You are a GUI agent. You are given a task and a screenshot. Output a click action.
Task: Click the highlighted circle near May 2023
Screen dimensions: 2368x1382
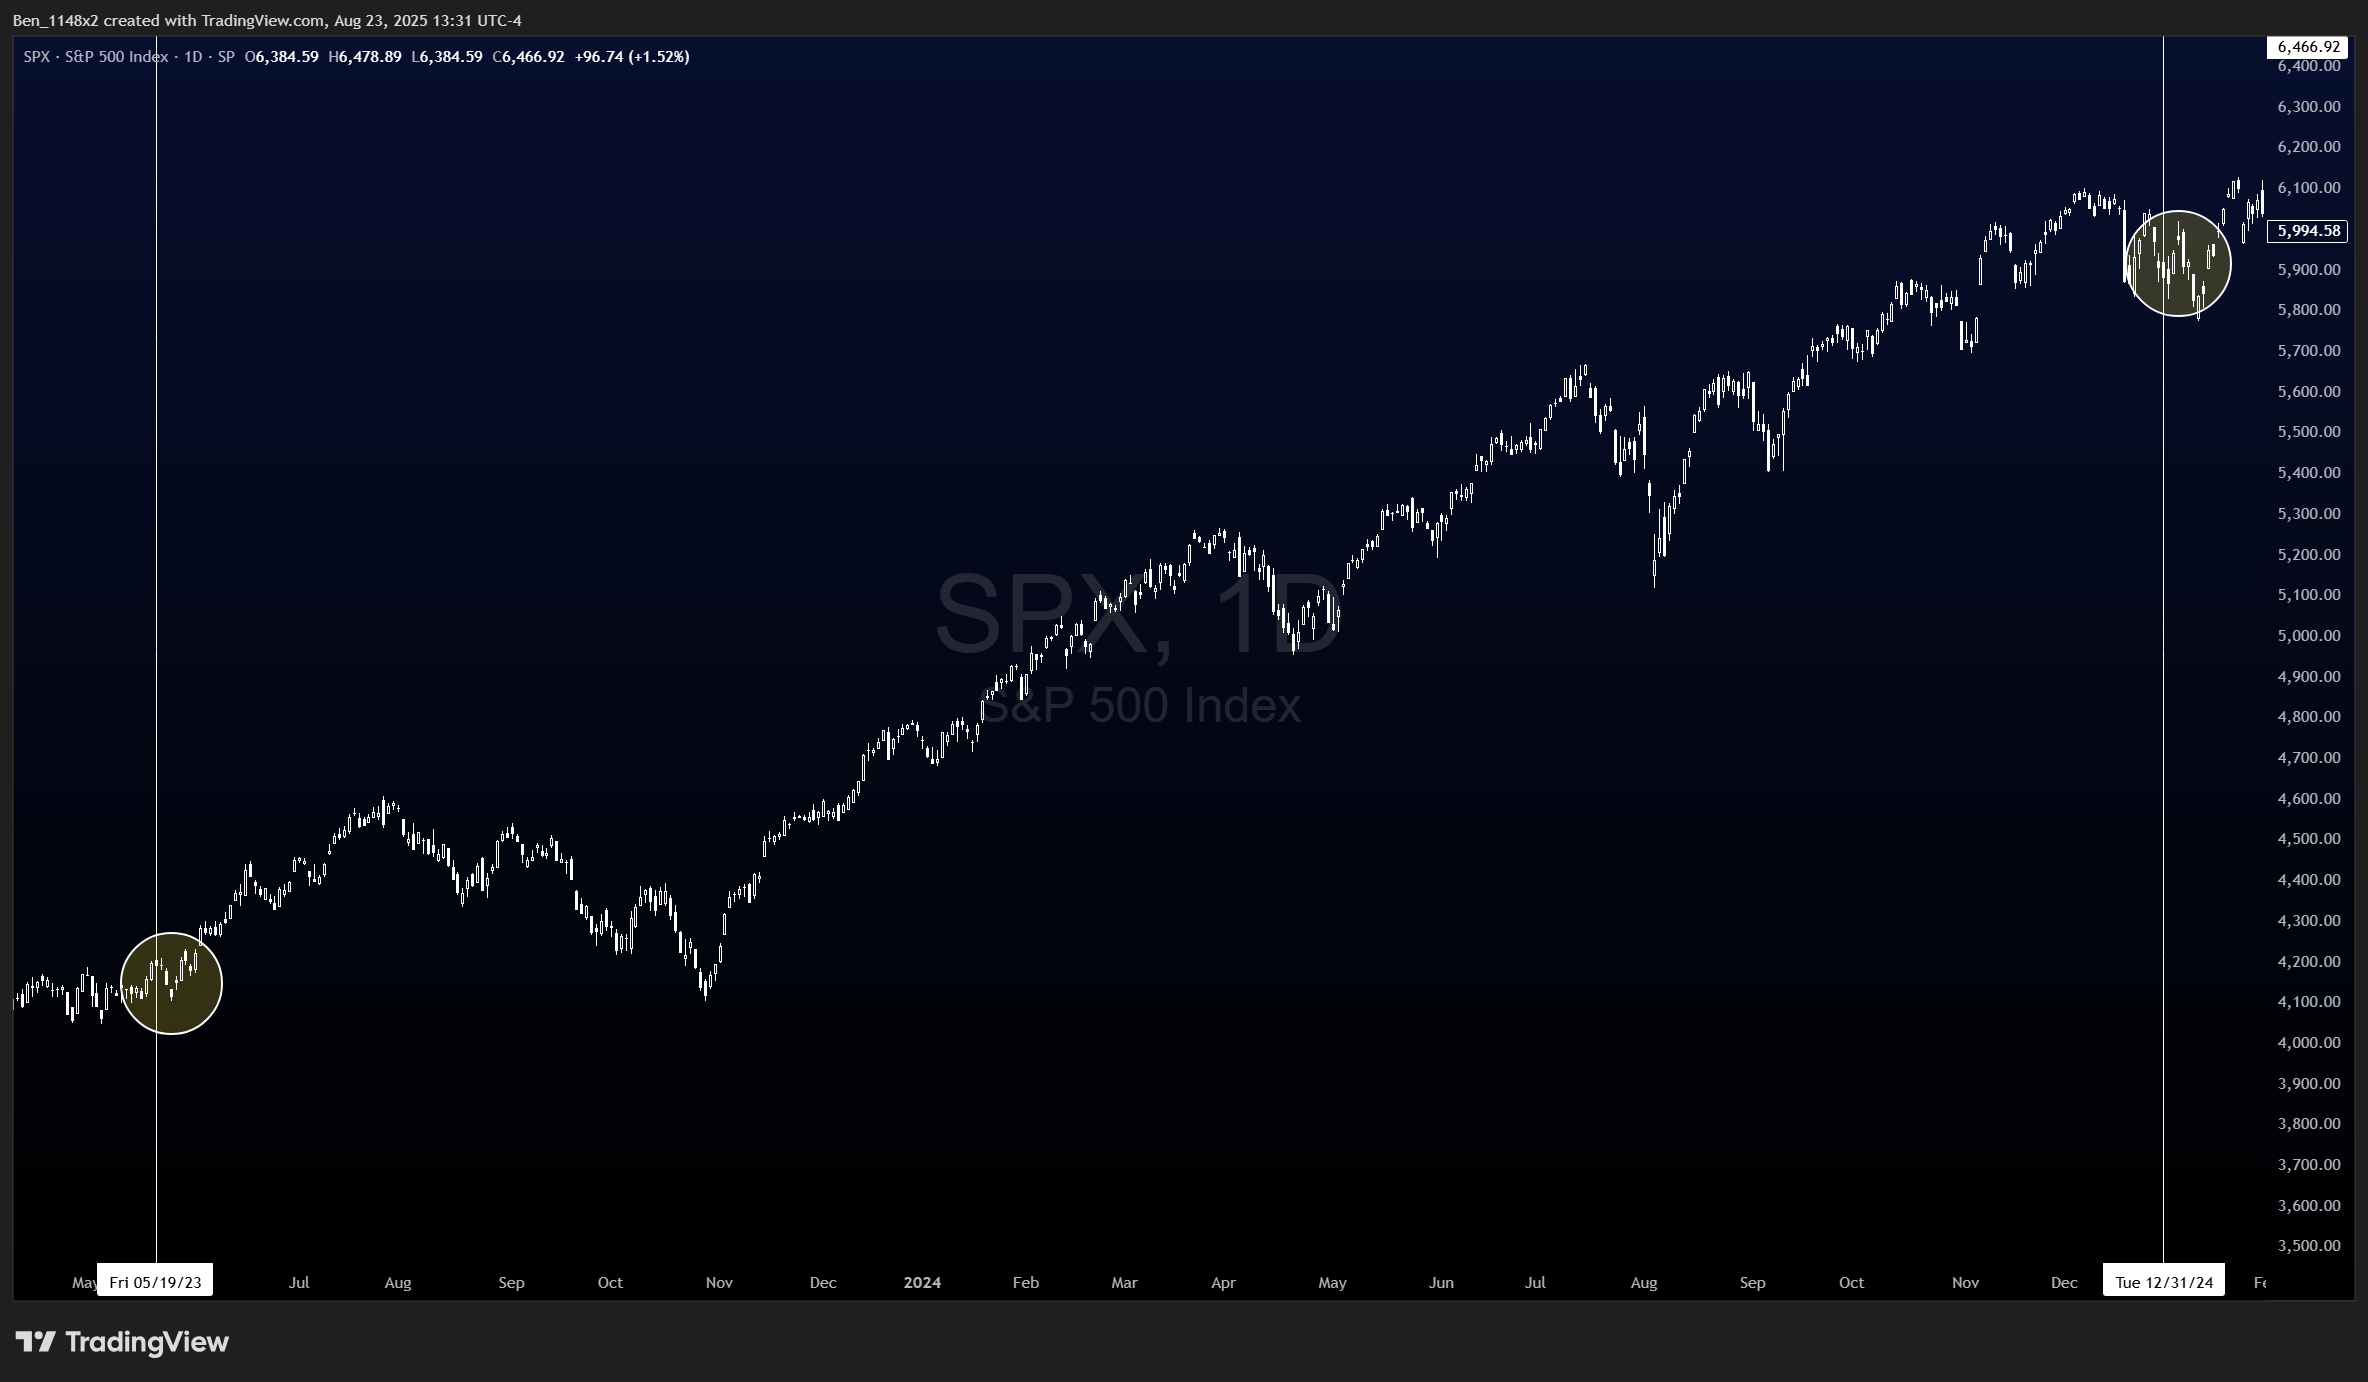171,983
